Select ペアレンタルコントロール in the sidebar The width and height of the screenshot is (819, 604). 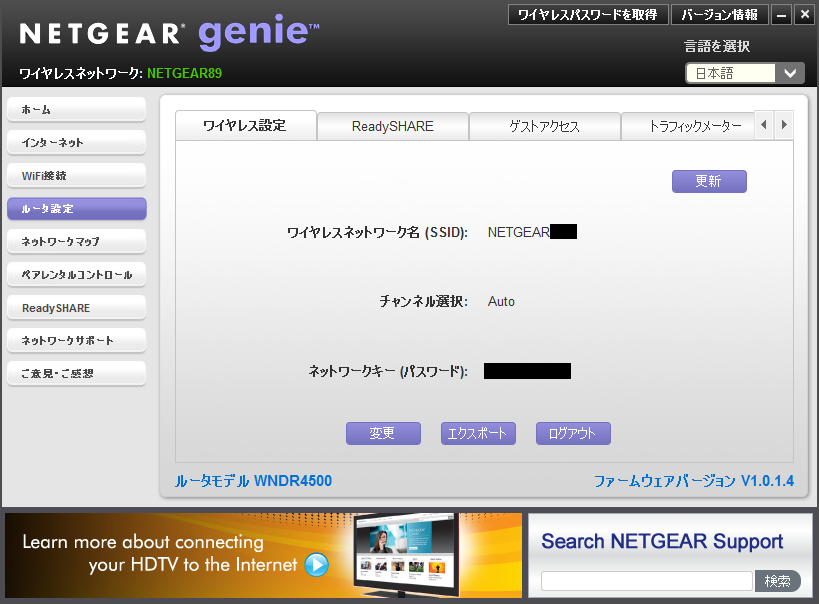(x=76, y=274)
